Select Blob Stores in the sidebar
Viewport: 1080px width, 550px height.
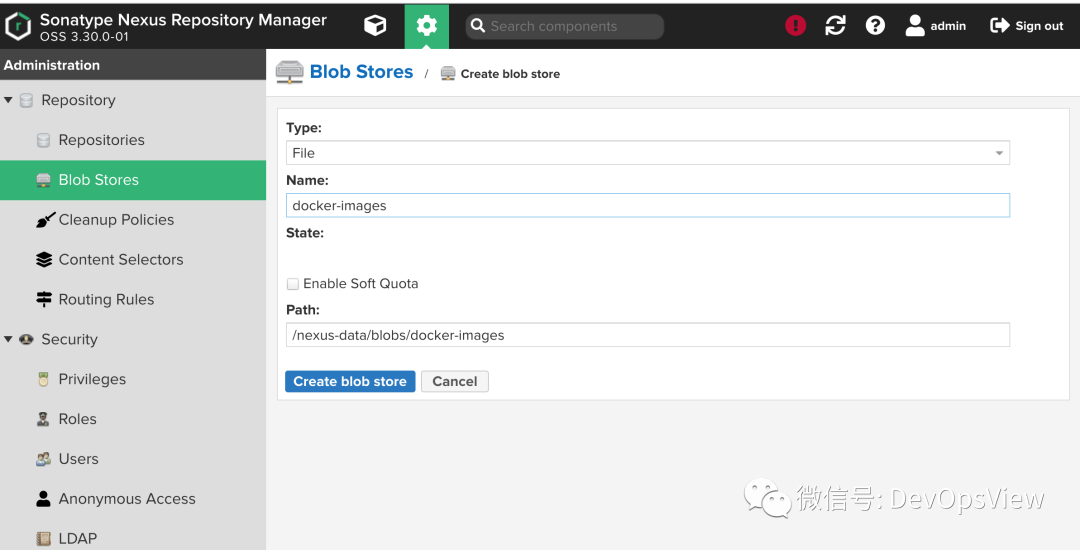(x=133, y=180)
